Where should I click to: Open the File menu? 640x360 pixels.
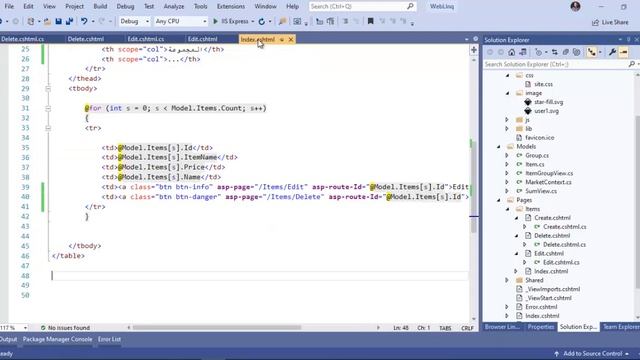(9, 7)
